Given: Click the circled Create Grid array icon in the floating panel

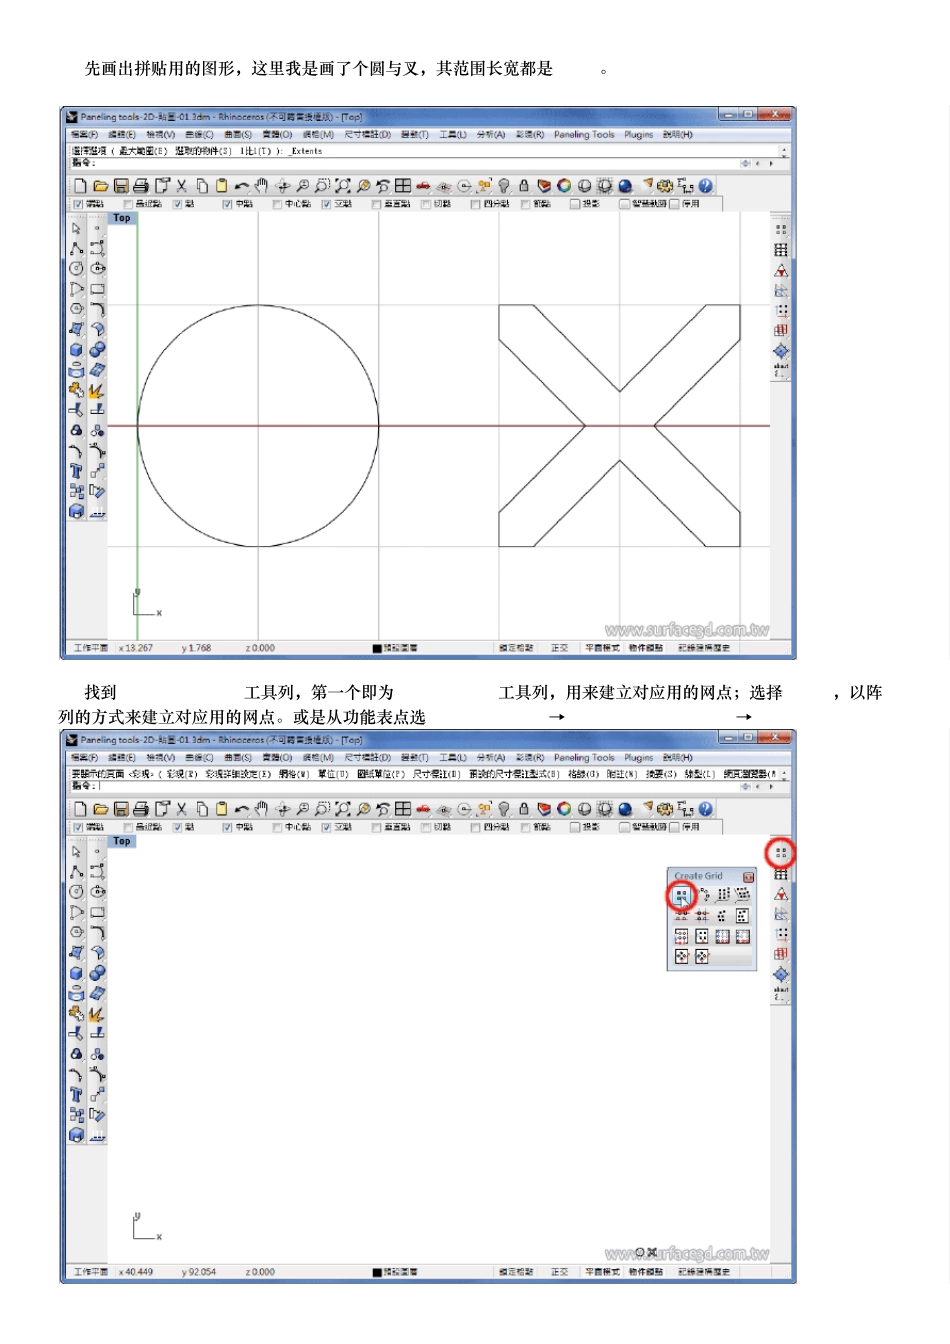Looking at the screenshot, I should tap(681, 895).
